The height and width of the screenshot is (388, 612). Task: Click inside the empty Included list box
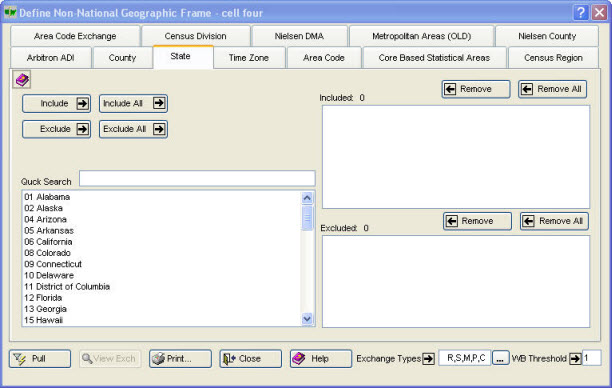[x=456, y=157]
